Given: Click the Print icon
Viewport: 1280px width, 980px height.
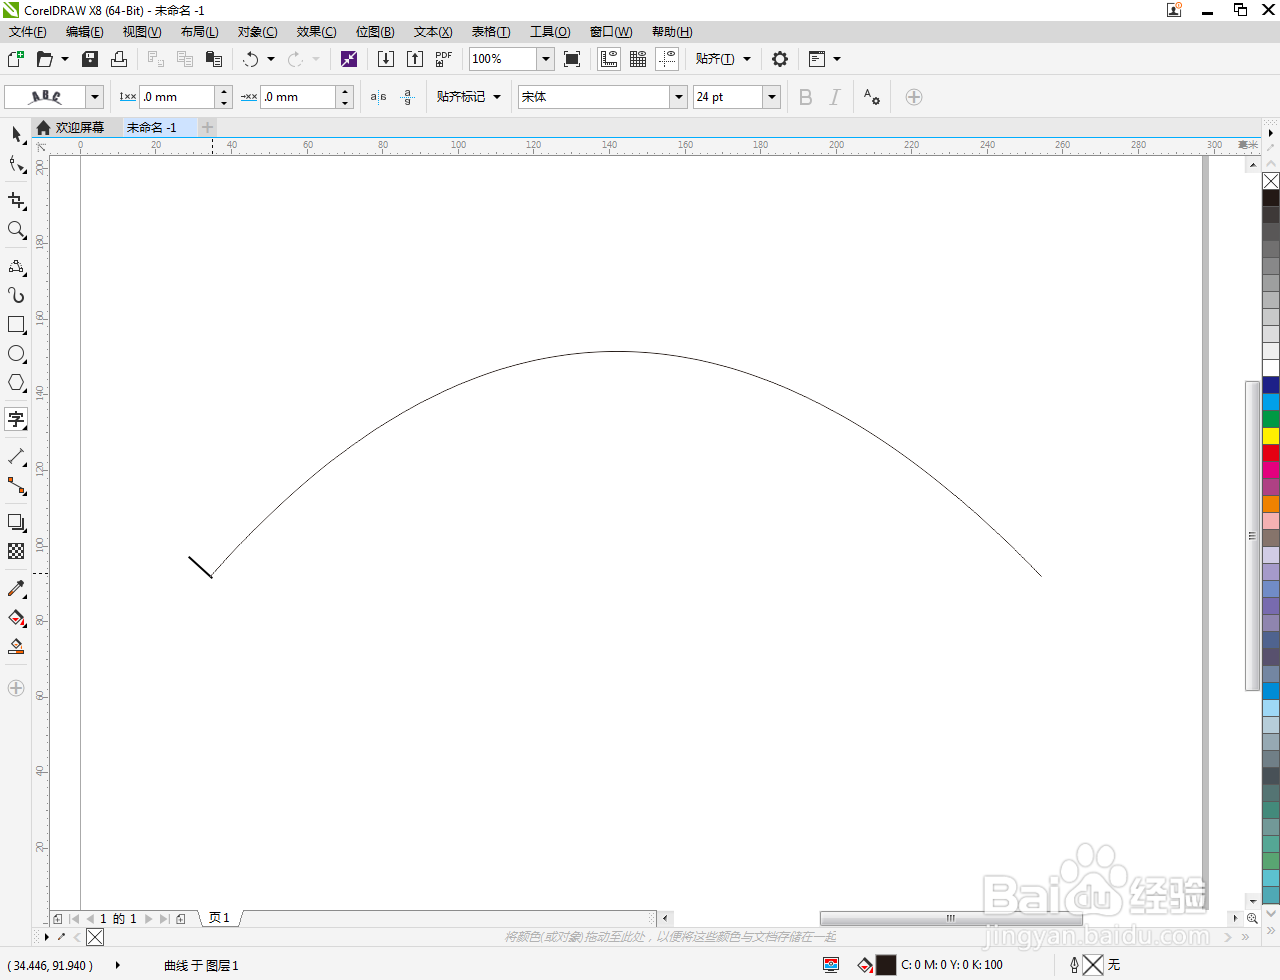Looking at the screenshot, I should (119, 59).
